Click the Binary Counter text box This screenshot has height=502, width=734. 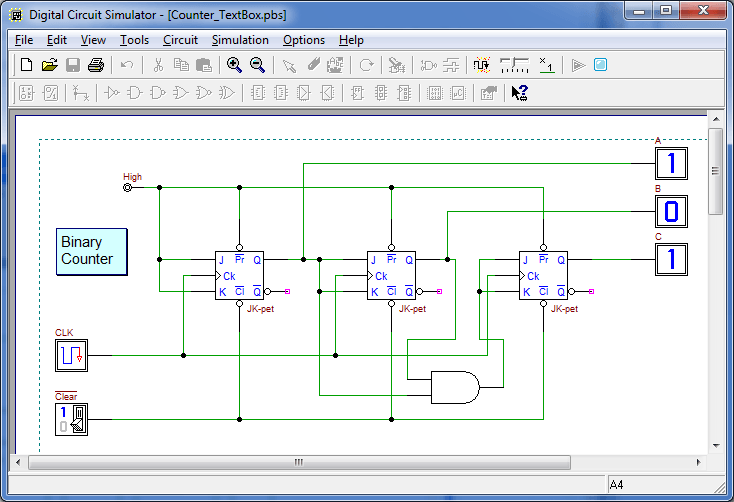tap(91, 251)
